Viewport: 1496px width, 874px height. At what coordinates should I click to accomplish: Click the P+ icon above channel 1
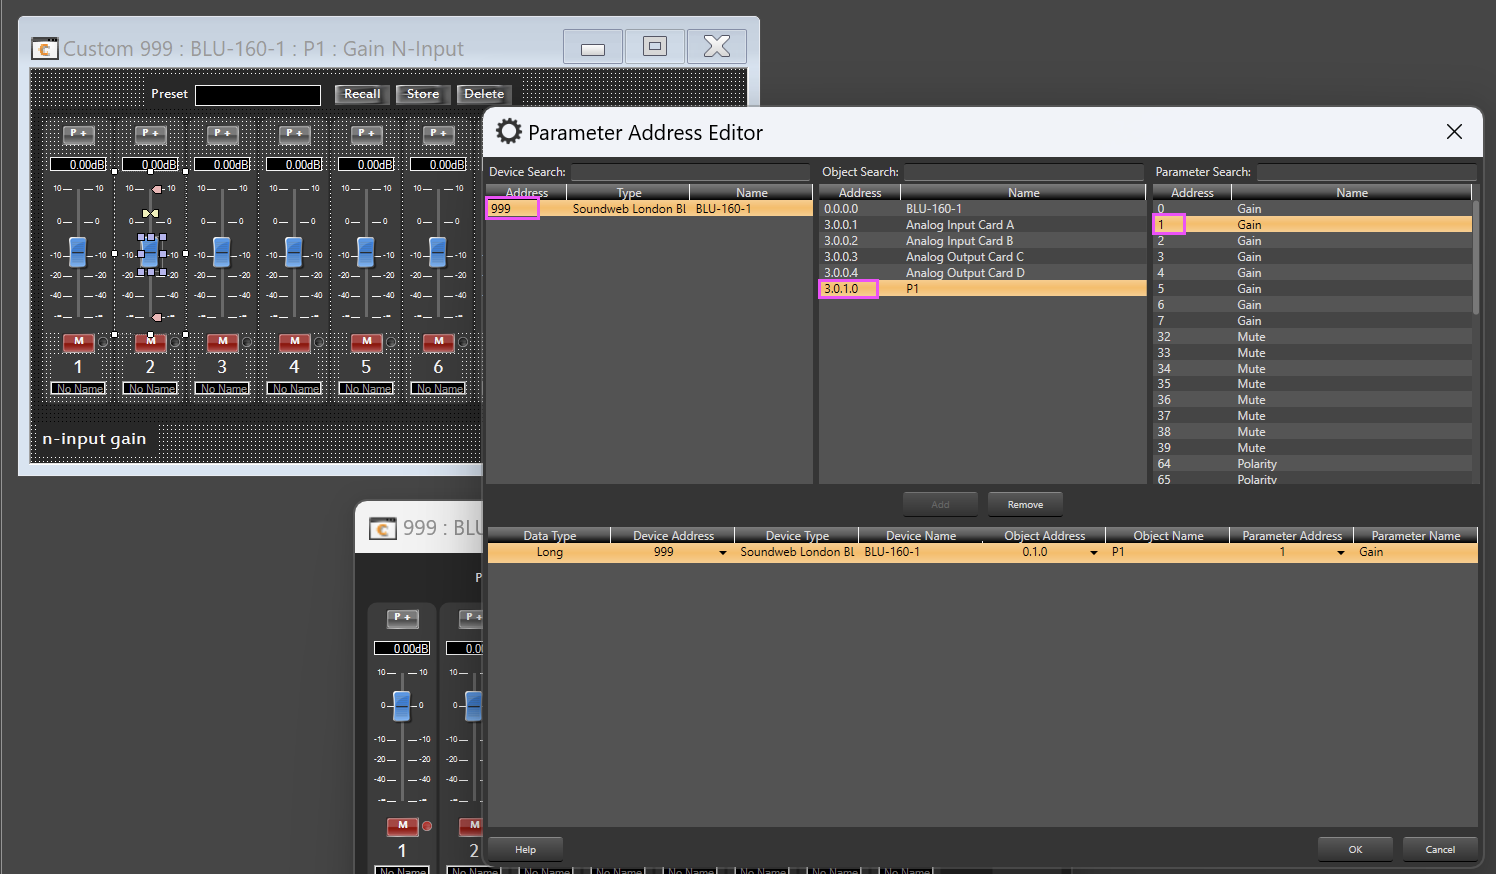pos(78,133)
